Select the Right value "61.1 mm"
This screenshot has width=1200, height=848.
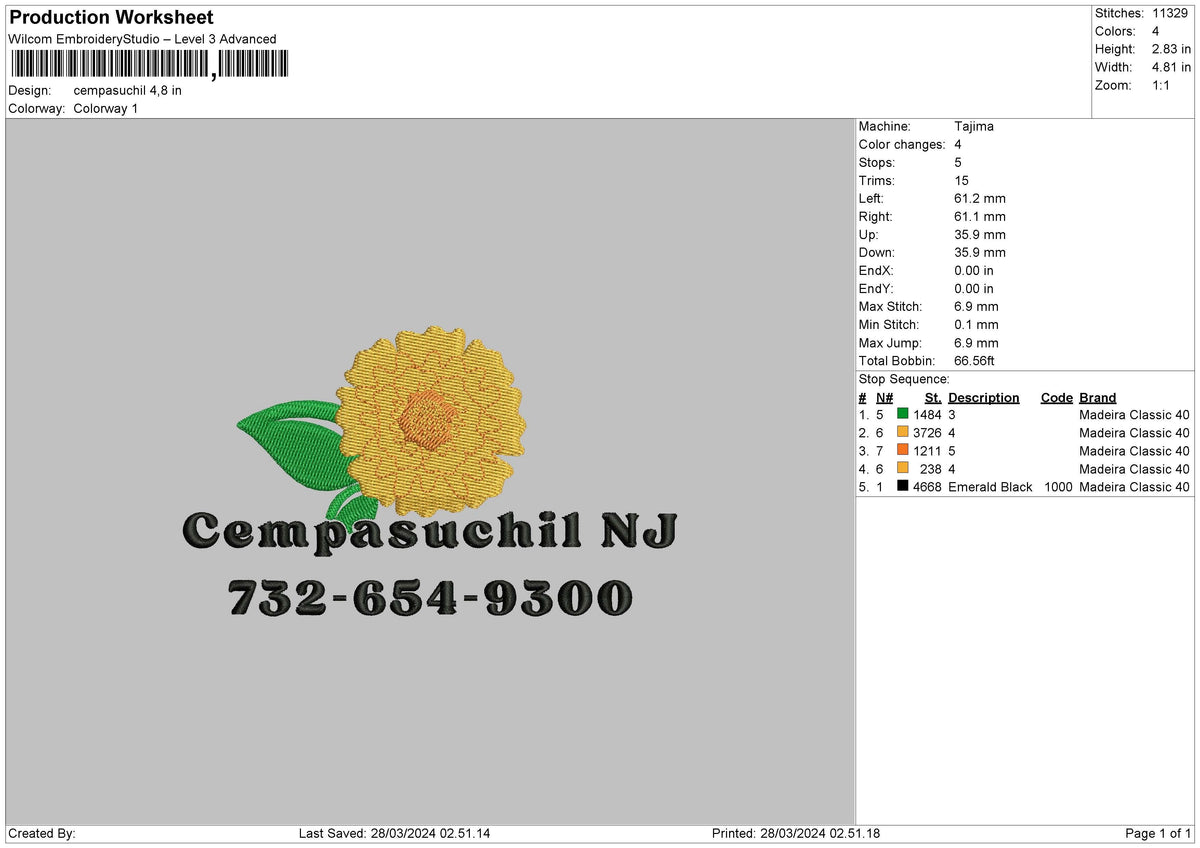[x=980, y=217]
